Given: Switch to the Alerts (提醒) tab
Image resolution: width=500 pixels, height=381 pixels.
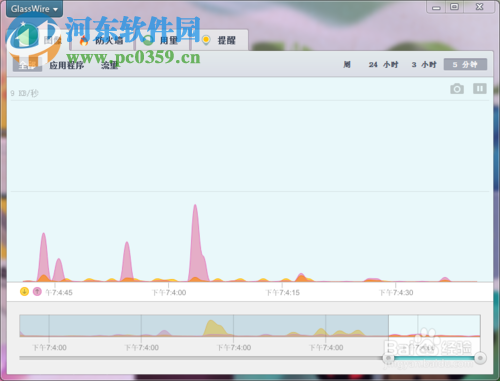Looking at the screenshot, I should [219, 40].
